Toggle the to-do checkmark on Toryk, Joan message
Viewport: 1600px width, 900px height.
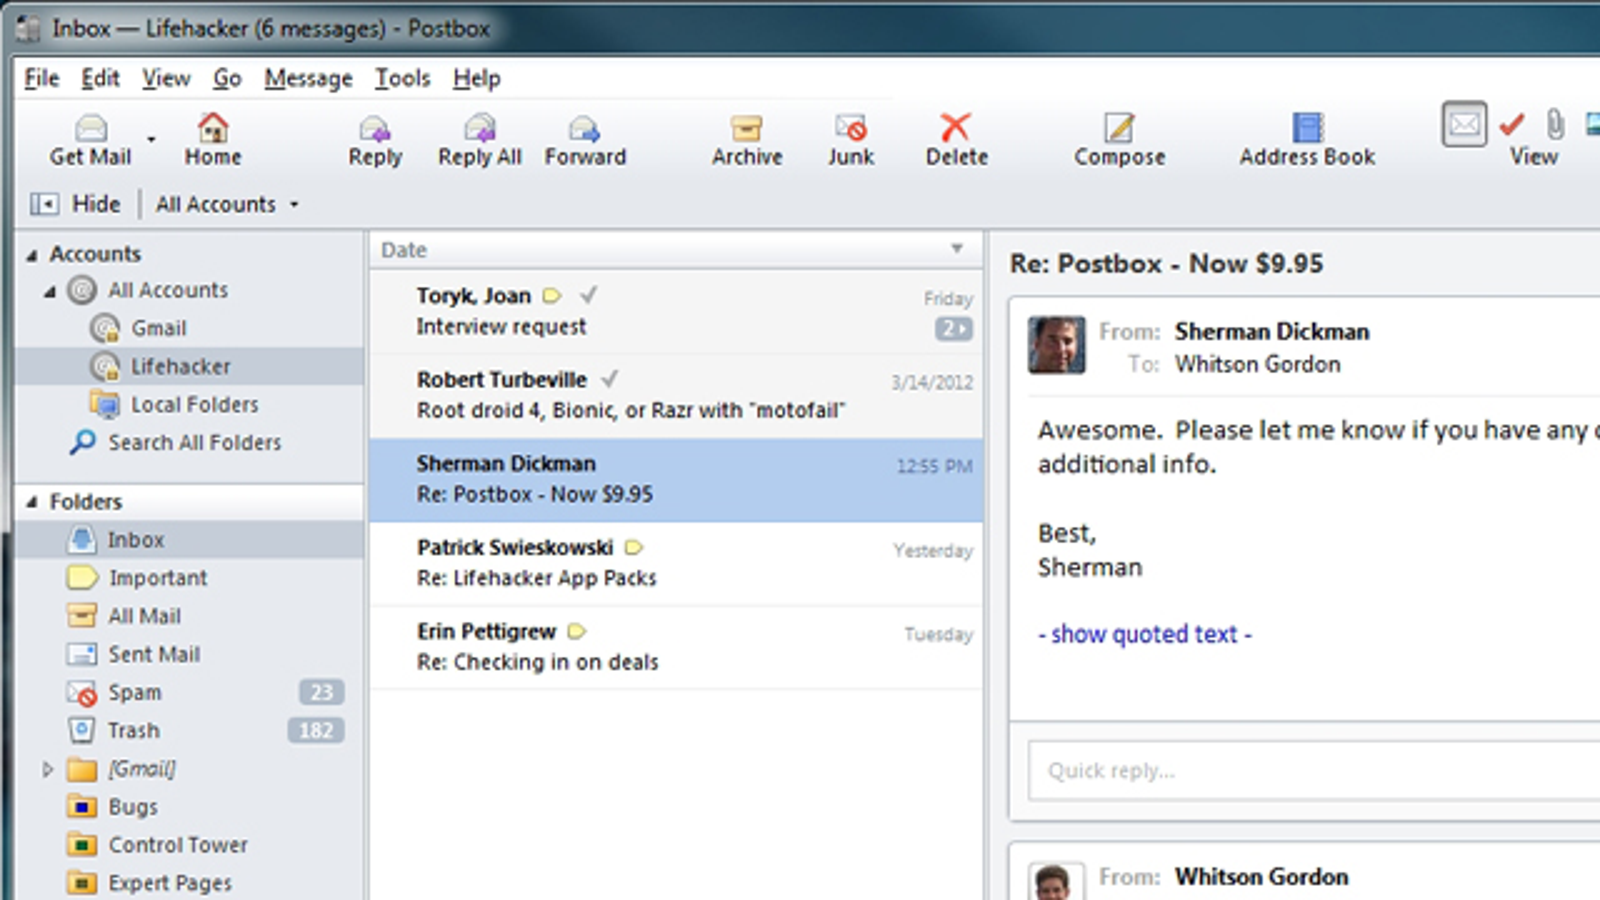pyautogui.click(x=589, y=295)
